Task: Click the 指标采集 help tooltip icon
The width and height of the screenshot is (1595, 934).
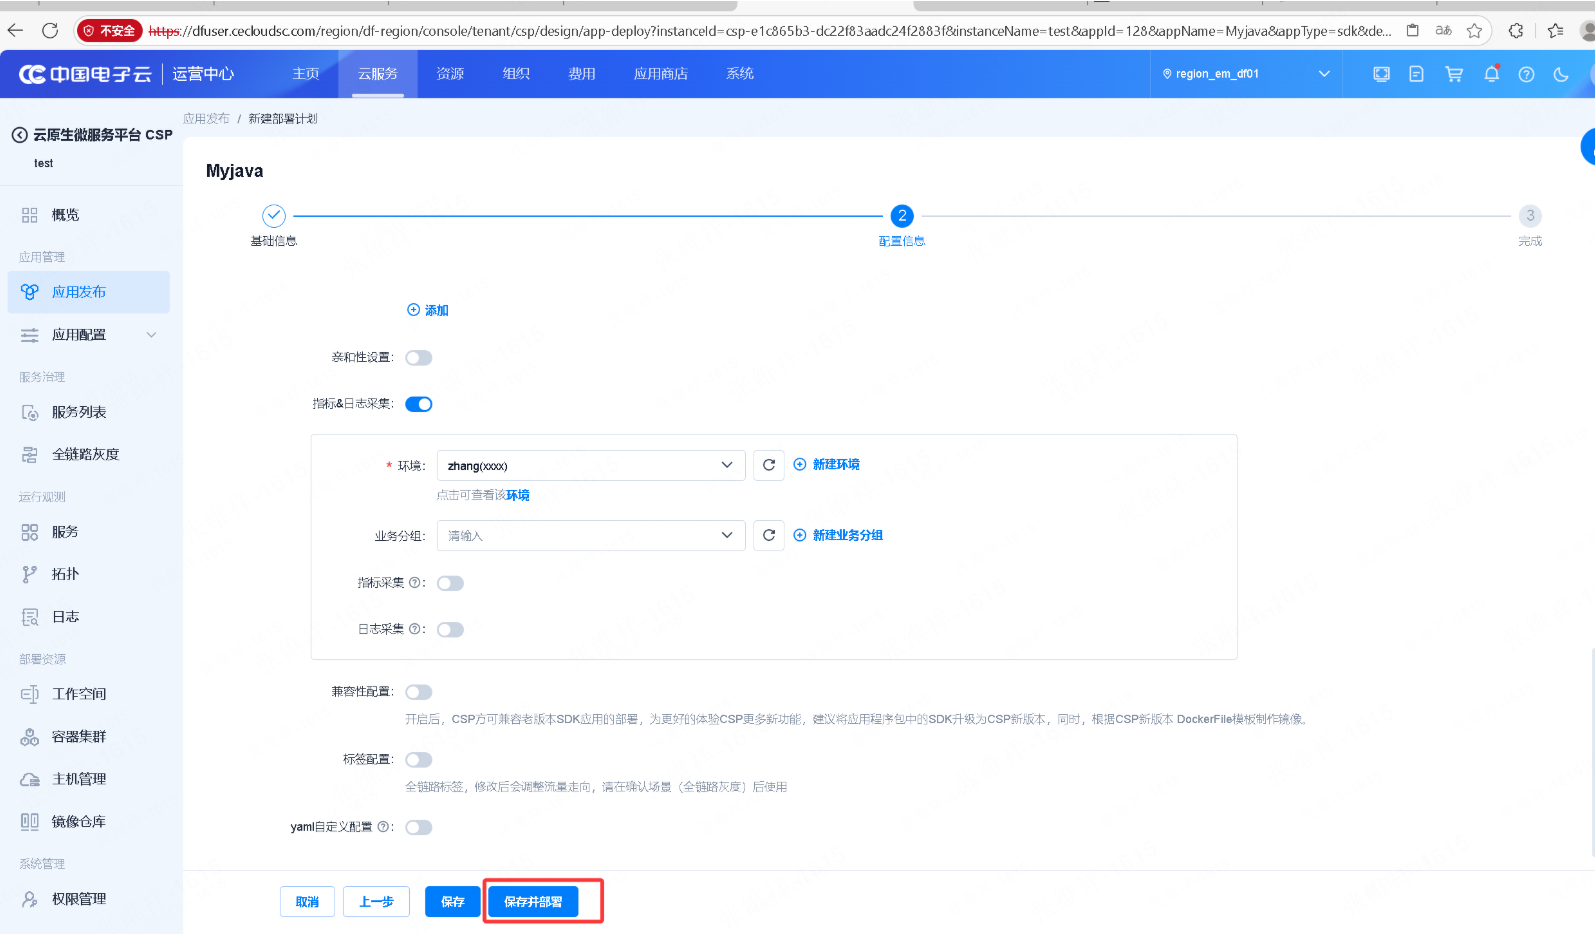Action: point(415,582)
